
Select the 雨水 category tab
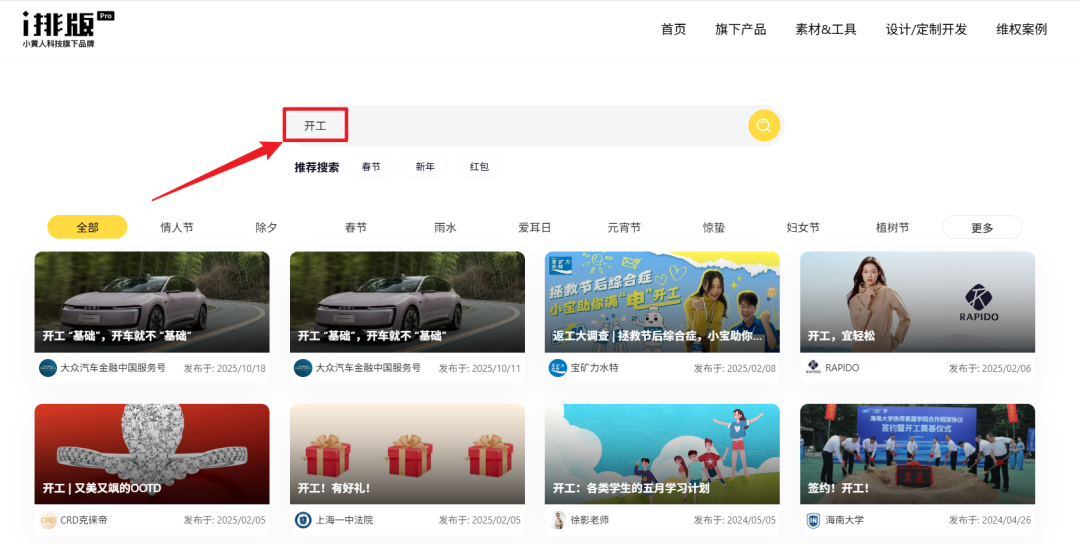[x=446, y=227]
